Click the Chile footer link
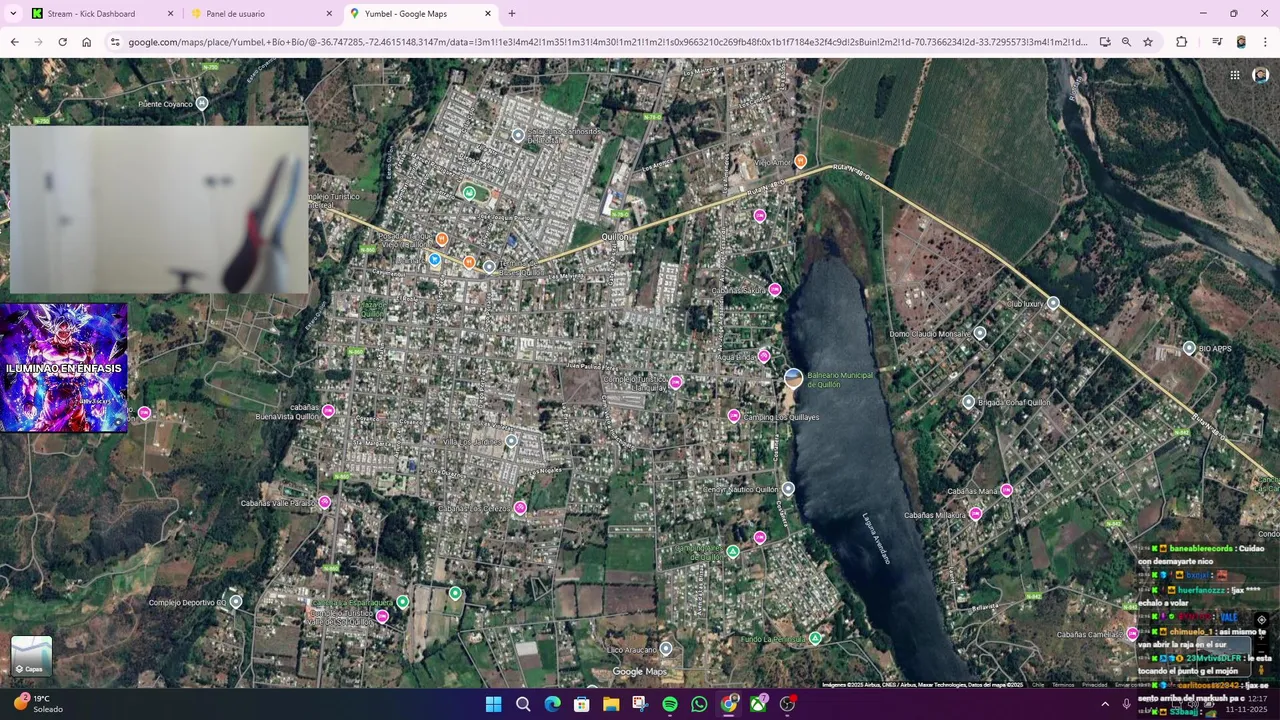Image resolution: width=1280 pixels, height=720 pixels. (1038, 685)
